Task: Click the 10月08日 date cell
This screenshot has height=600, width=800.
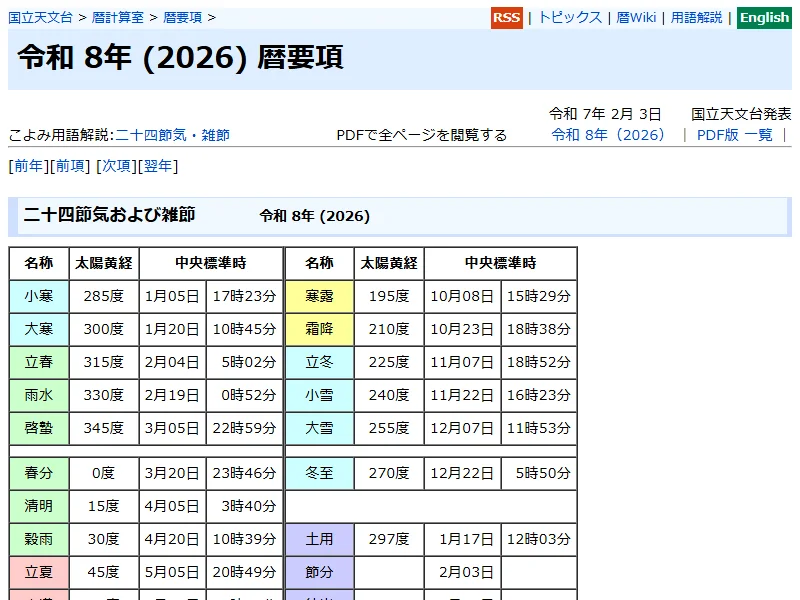Action: [462, 296]
